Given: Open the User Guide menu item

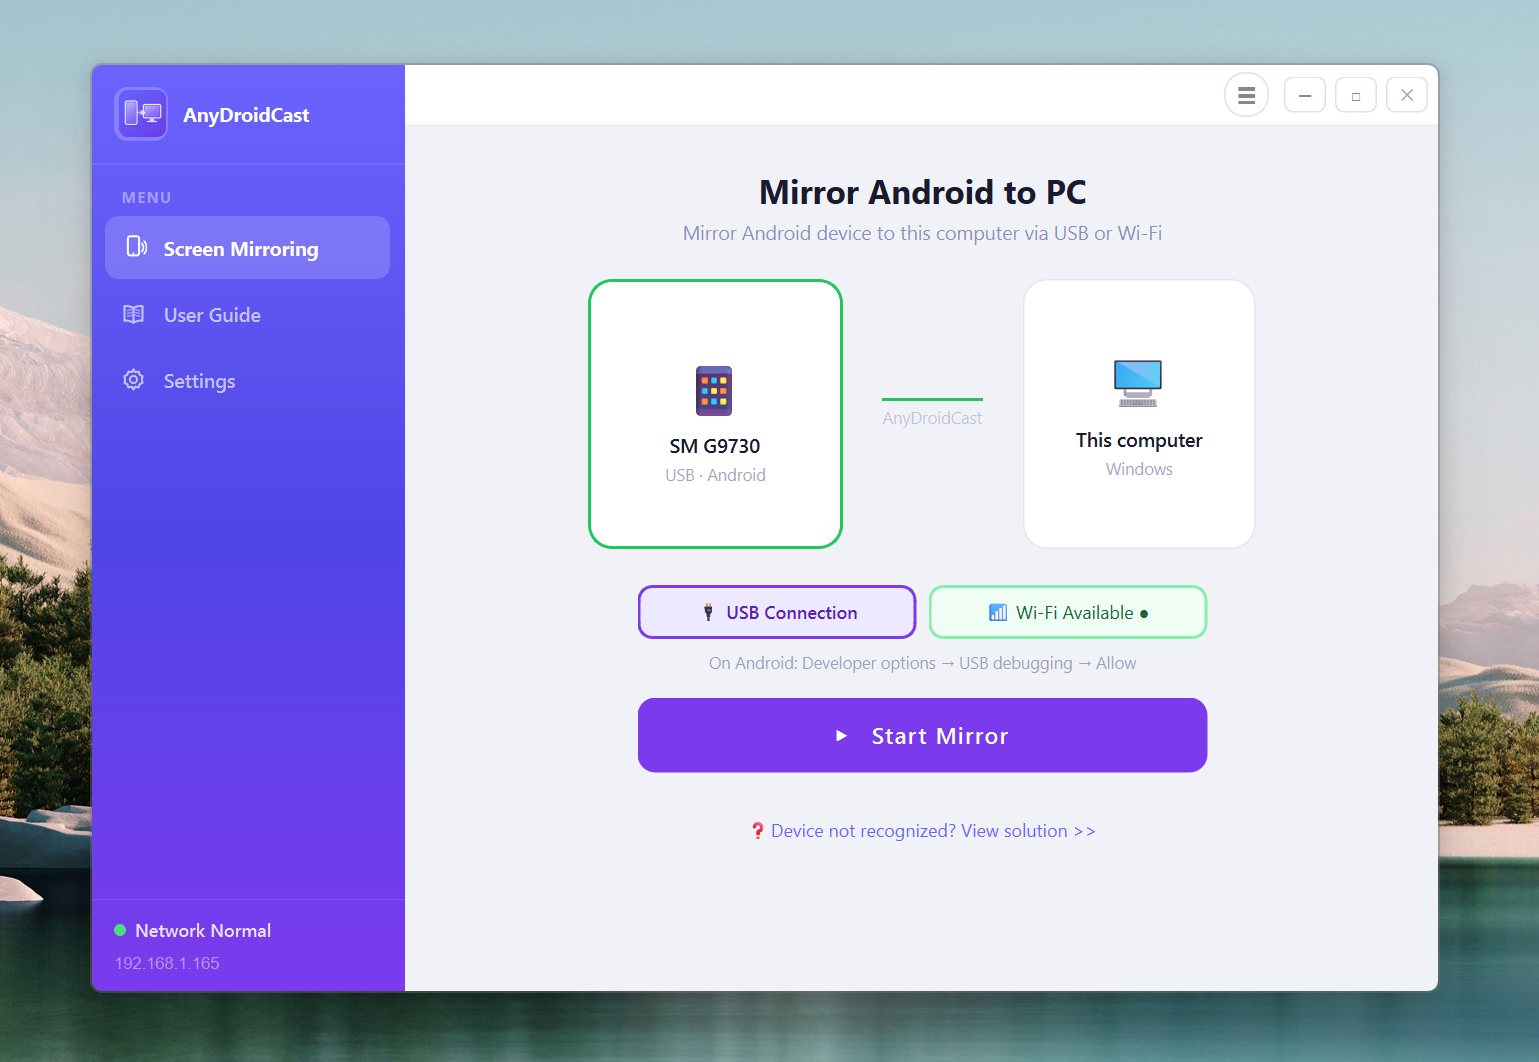Looking at the screenshot, I should [247, 314].
